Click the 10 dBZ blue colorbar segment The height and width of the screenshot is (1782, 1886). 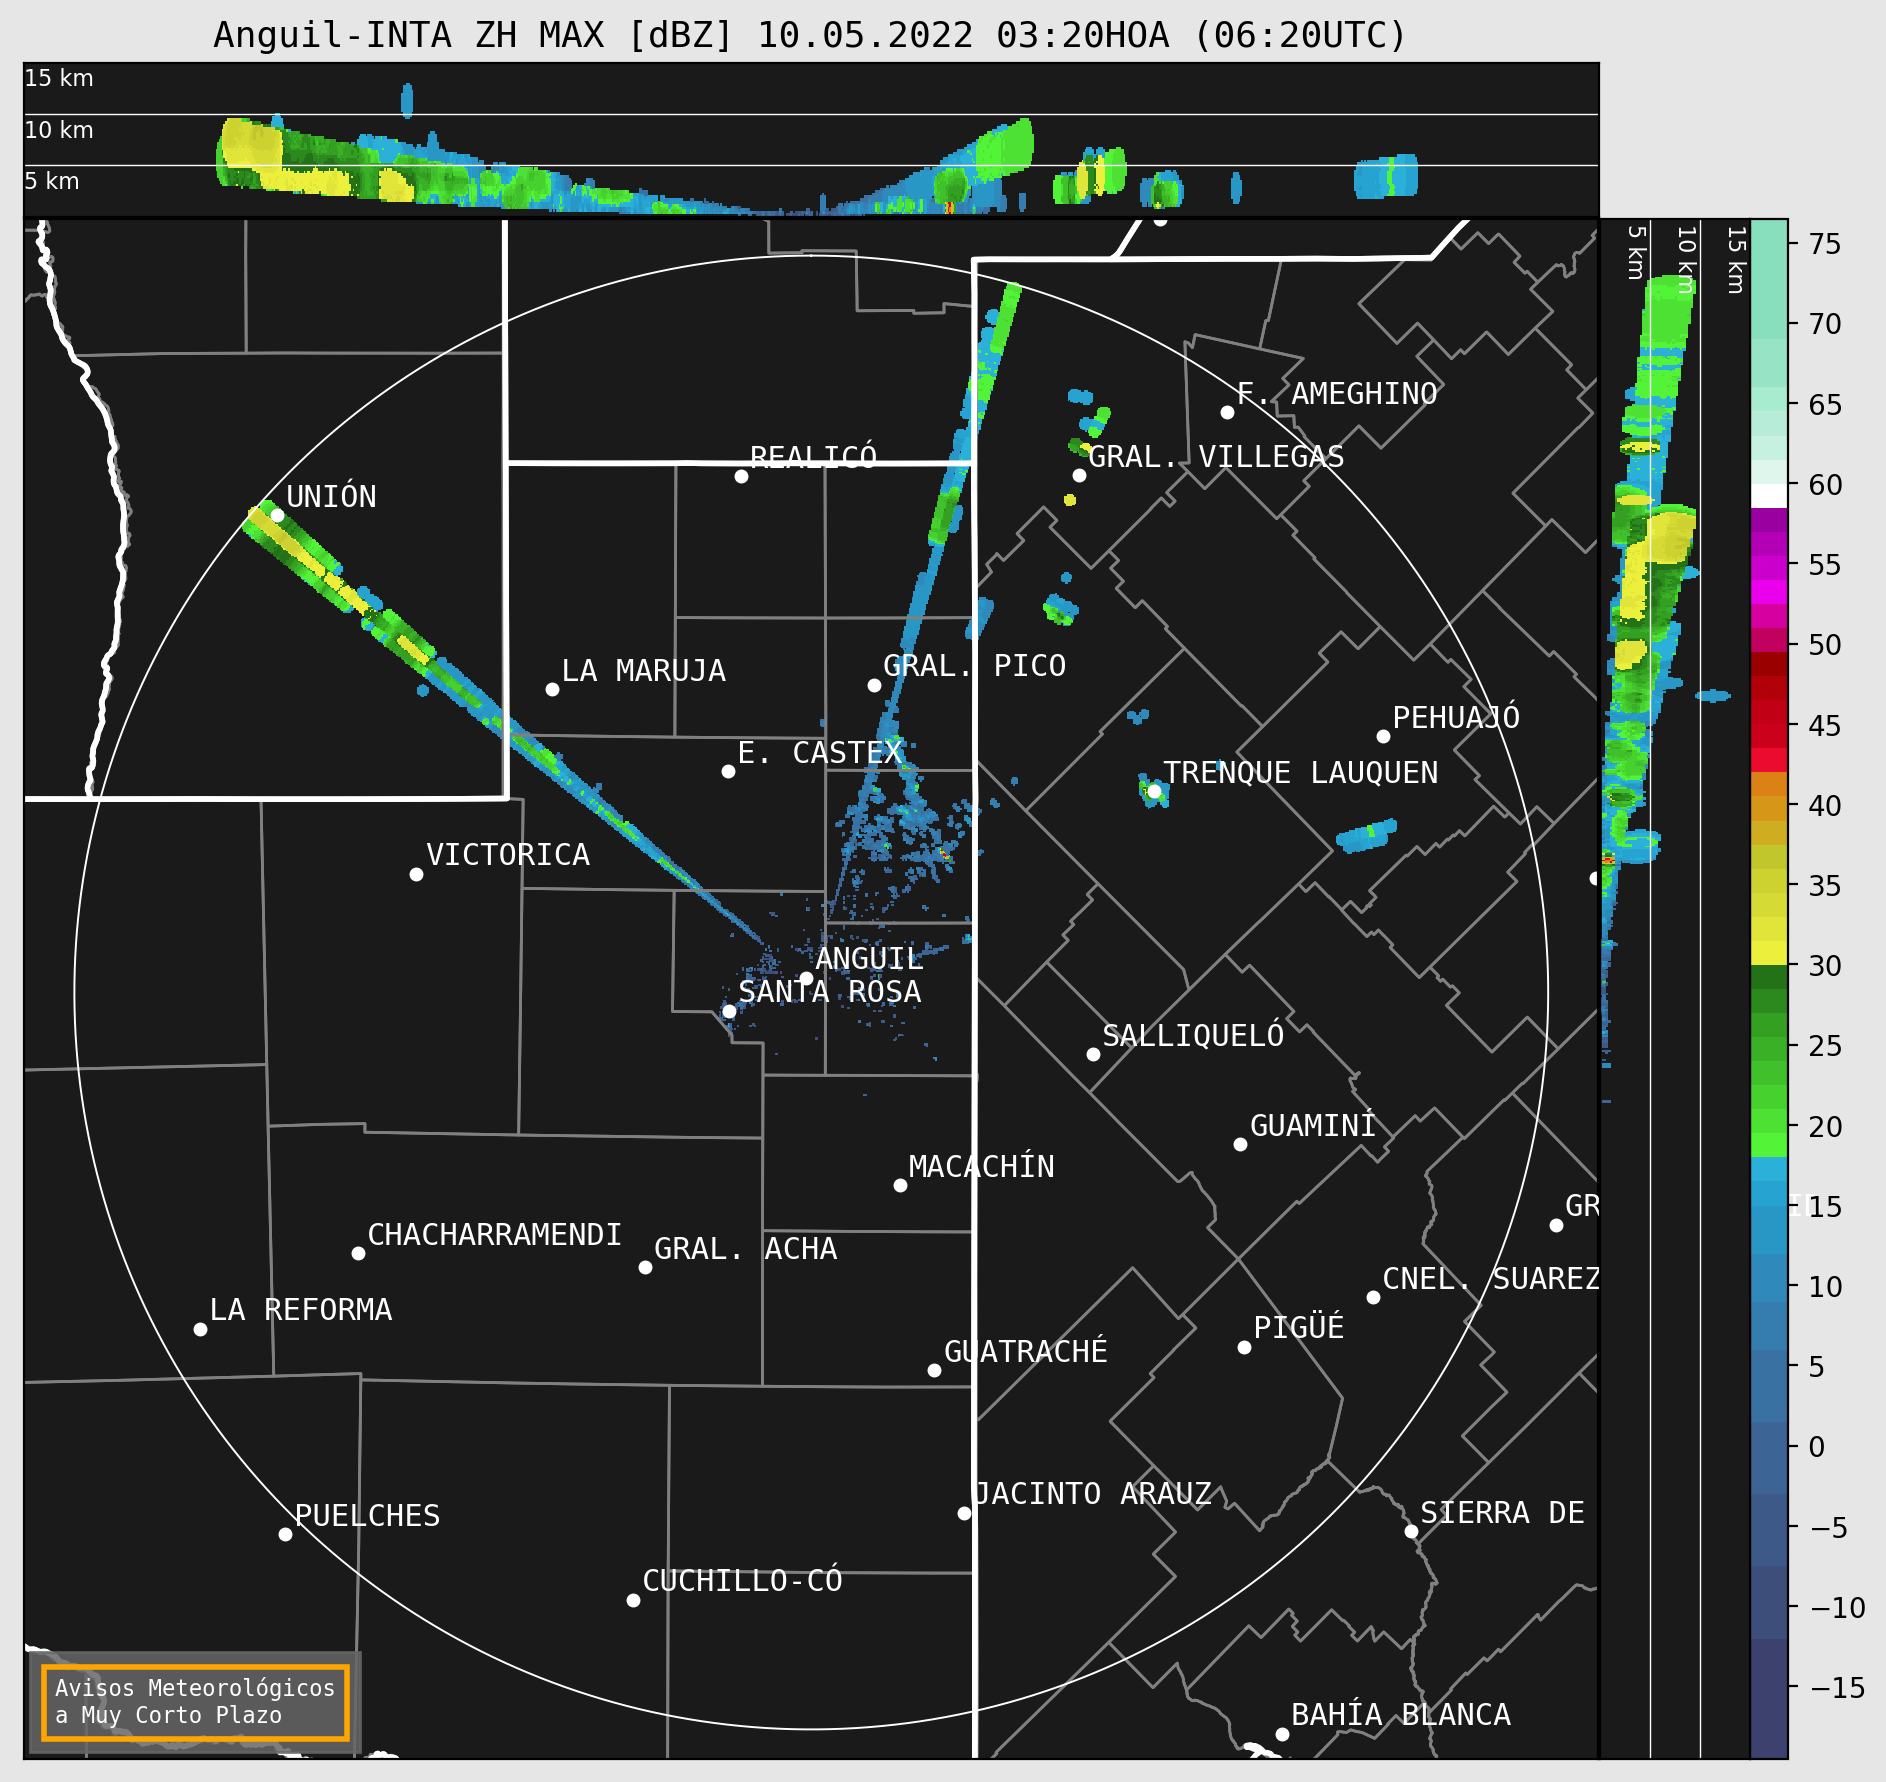[x=1769, y=1290]
